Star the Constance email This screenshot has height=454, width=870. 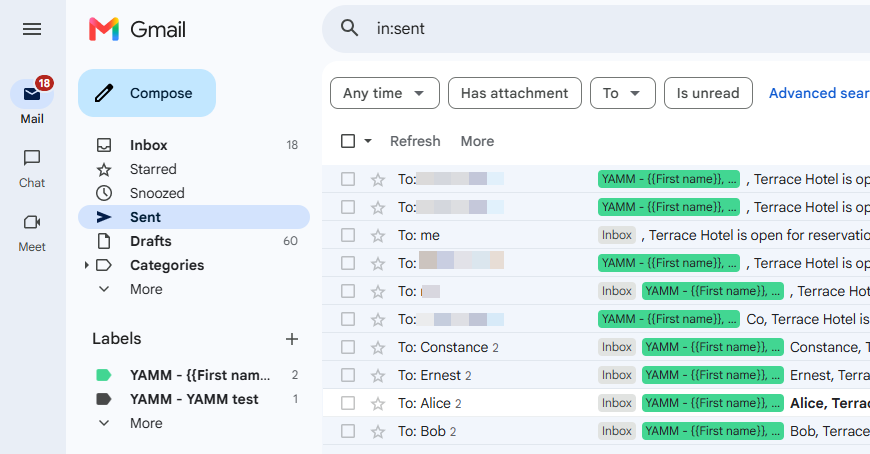click(x=378, y=347)
